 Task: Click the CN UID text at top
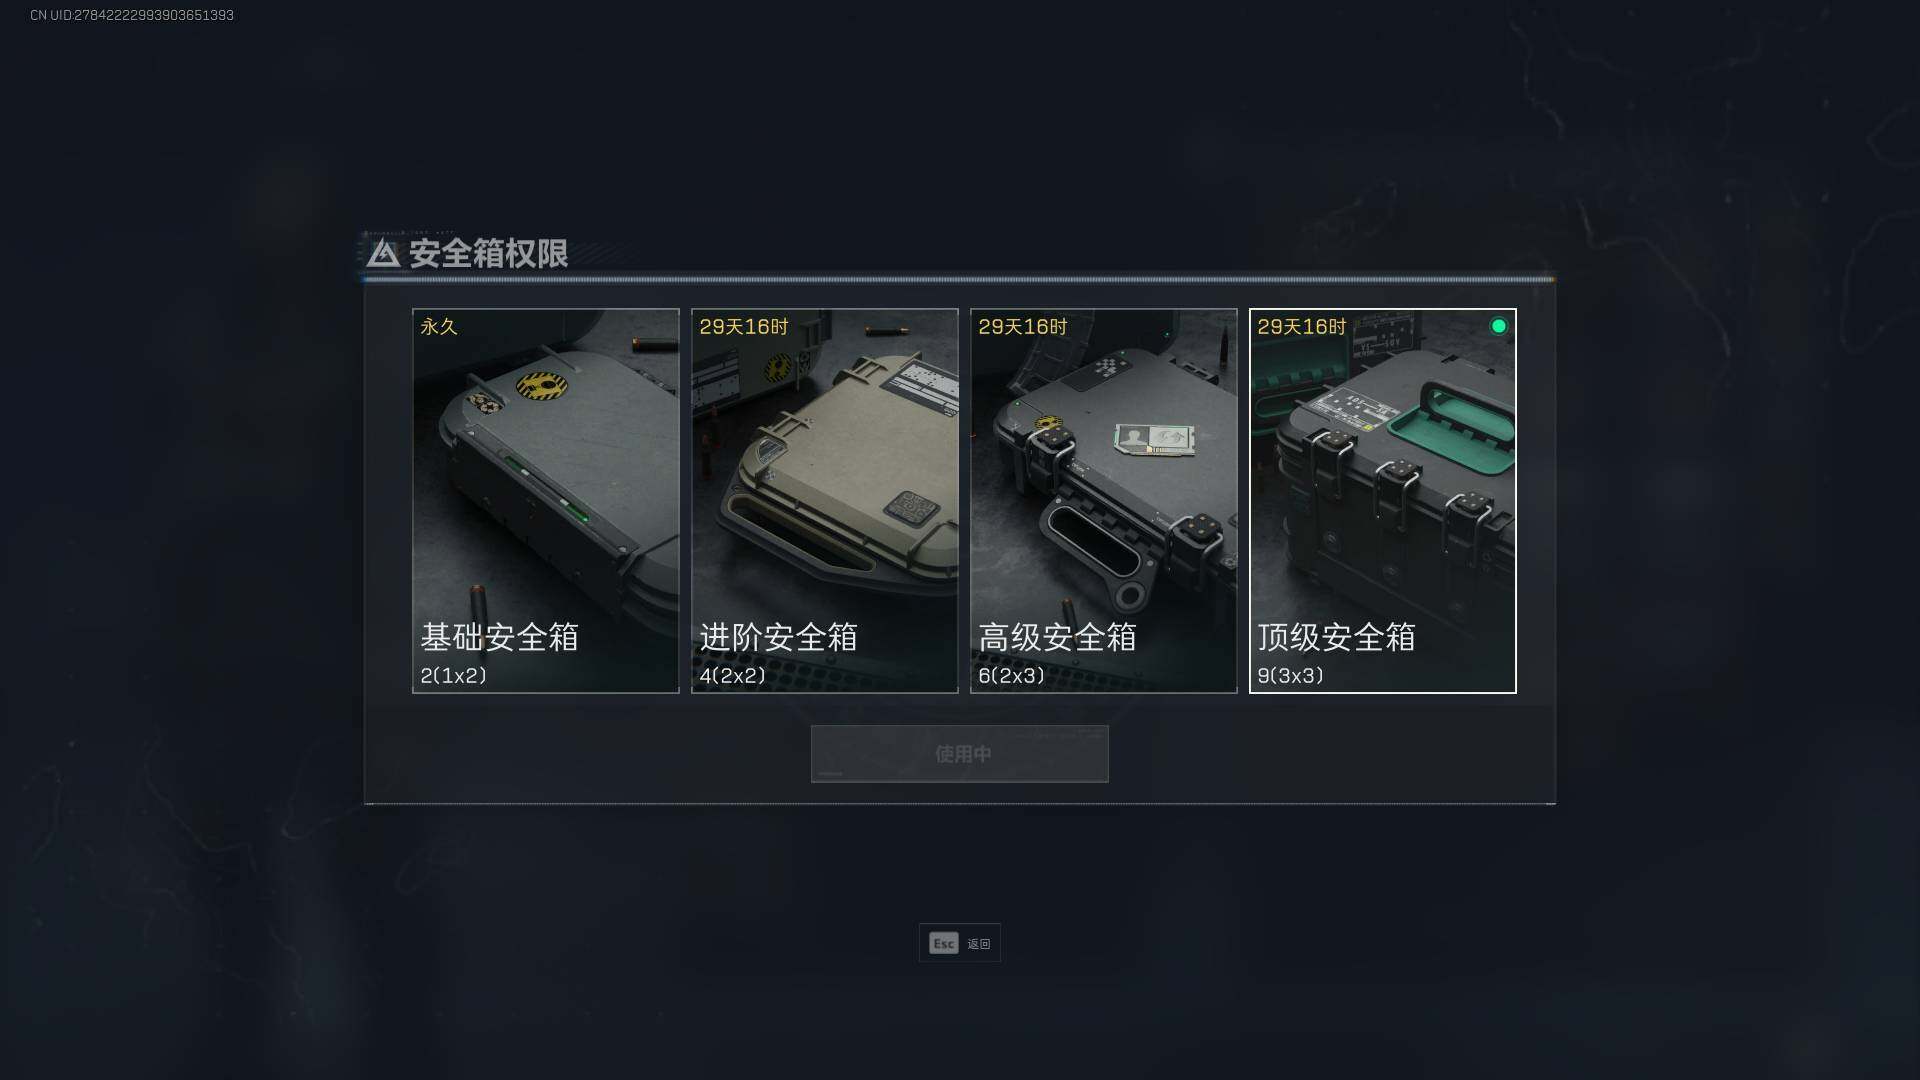[x=132, y=15]
